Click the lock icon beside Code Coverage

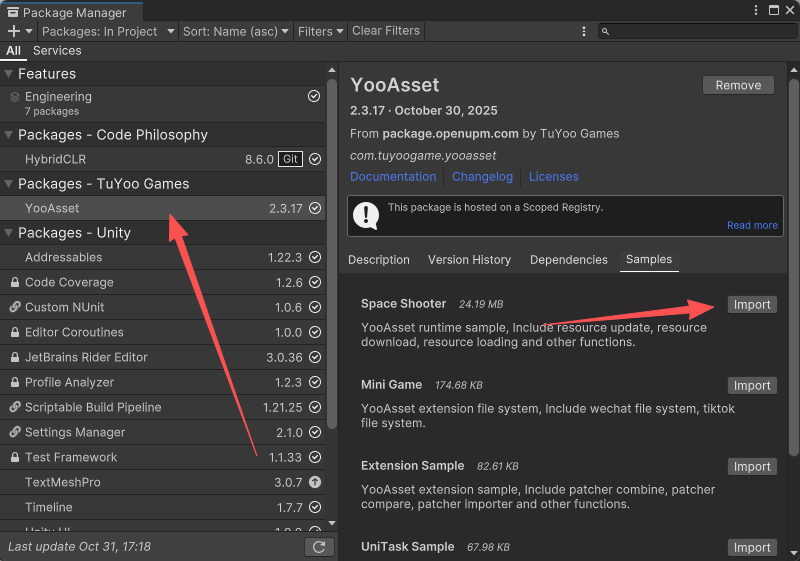tap(15, 282)
